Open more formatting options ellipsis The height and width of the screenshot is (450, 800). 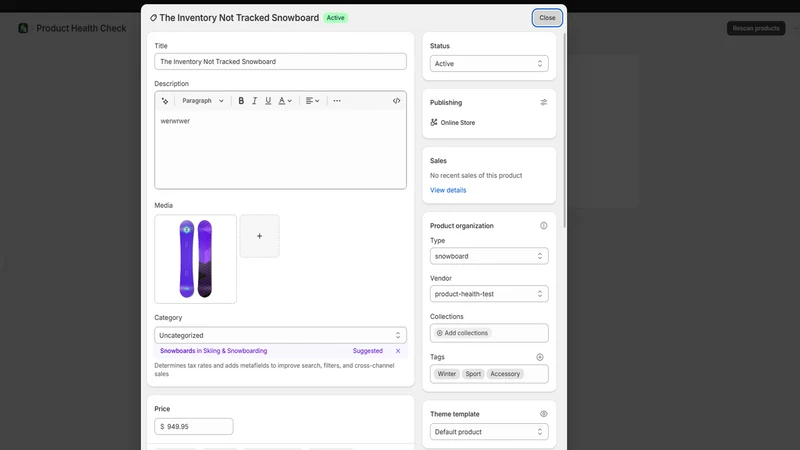pyautogui.click(x=337, y=101)
